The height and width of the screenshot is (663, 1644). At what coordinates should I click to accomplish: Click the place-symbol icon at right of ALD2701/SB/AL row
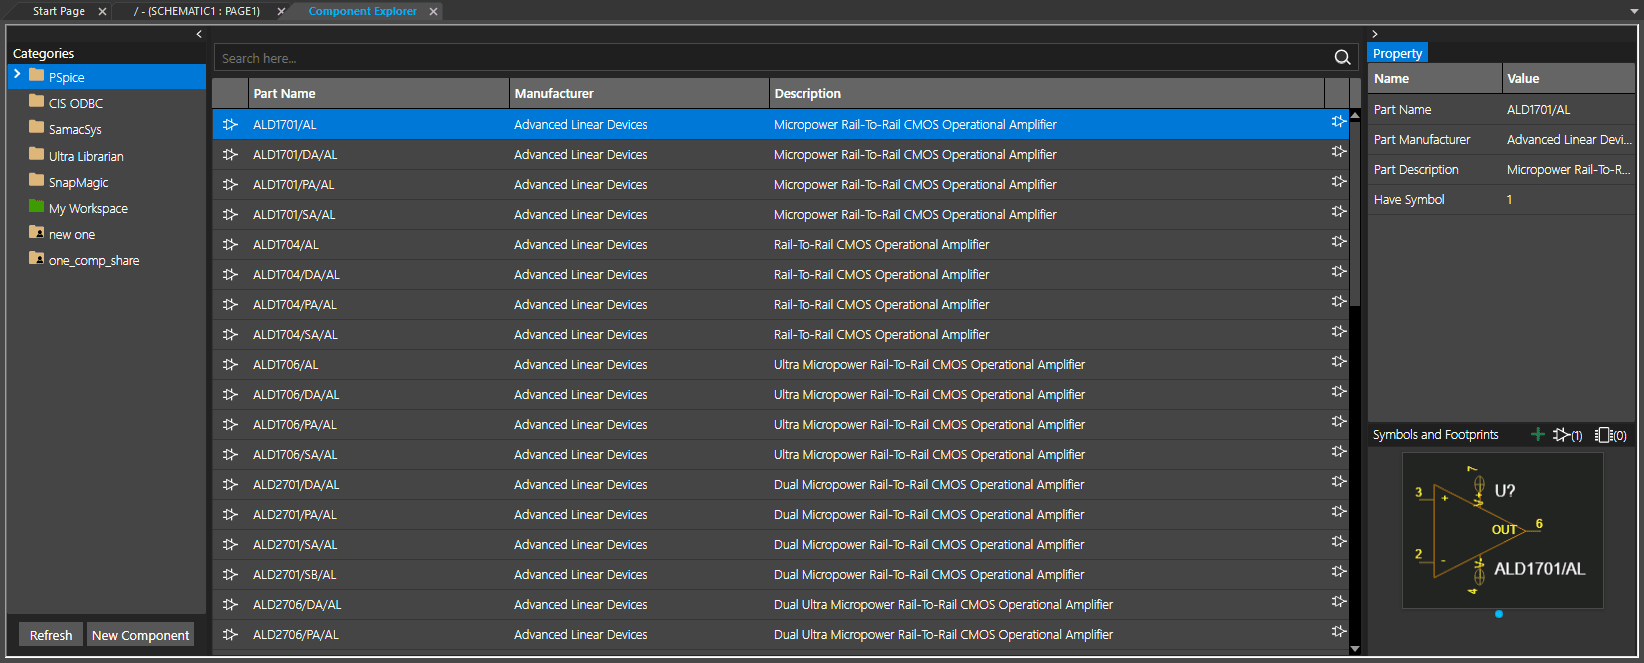pos(1338,572)
